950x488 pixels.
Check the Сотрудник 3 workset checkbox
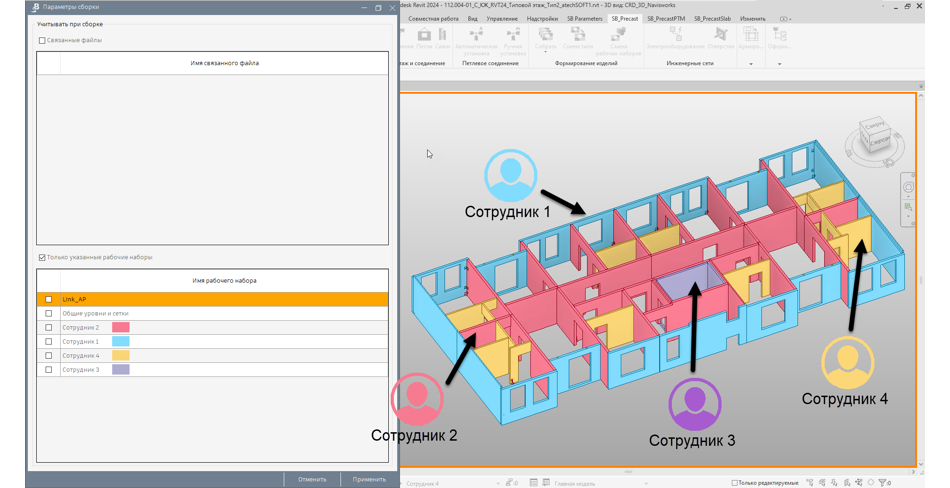48,370
